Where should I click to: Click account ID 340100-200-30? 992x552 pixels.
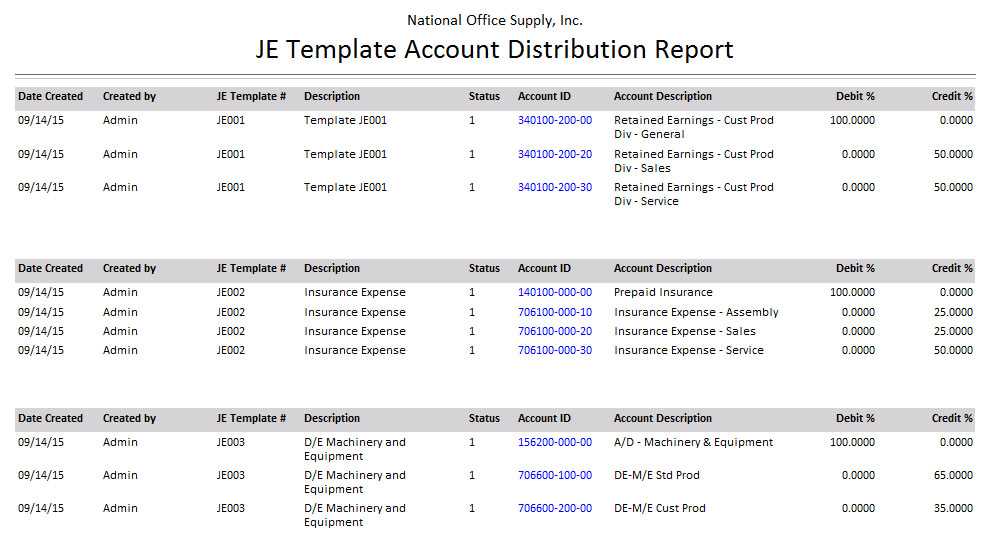pos(554,187)
